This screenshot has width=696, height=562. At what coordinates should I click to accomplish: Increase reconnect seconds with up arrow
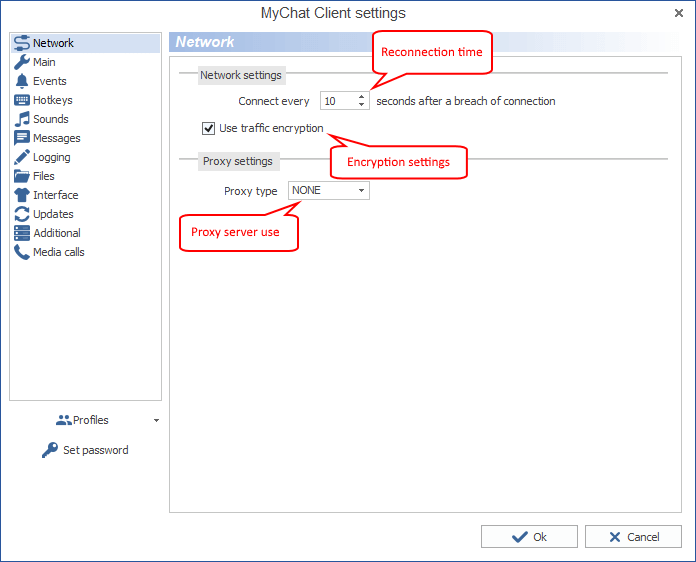click(x=362, y=96)
